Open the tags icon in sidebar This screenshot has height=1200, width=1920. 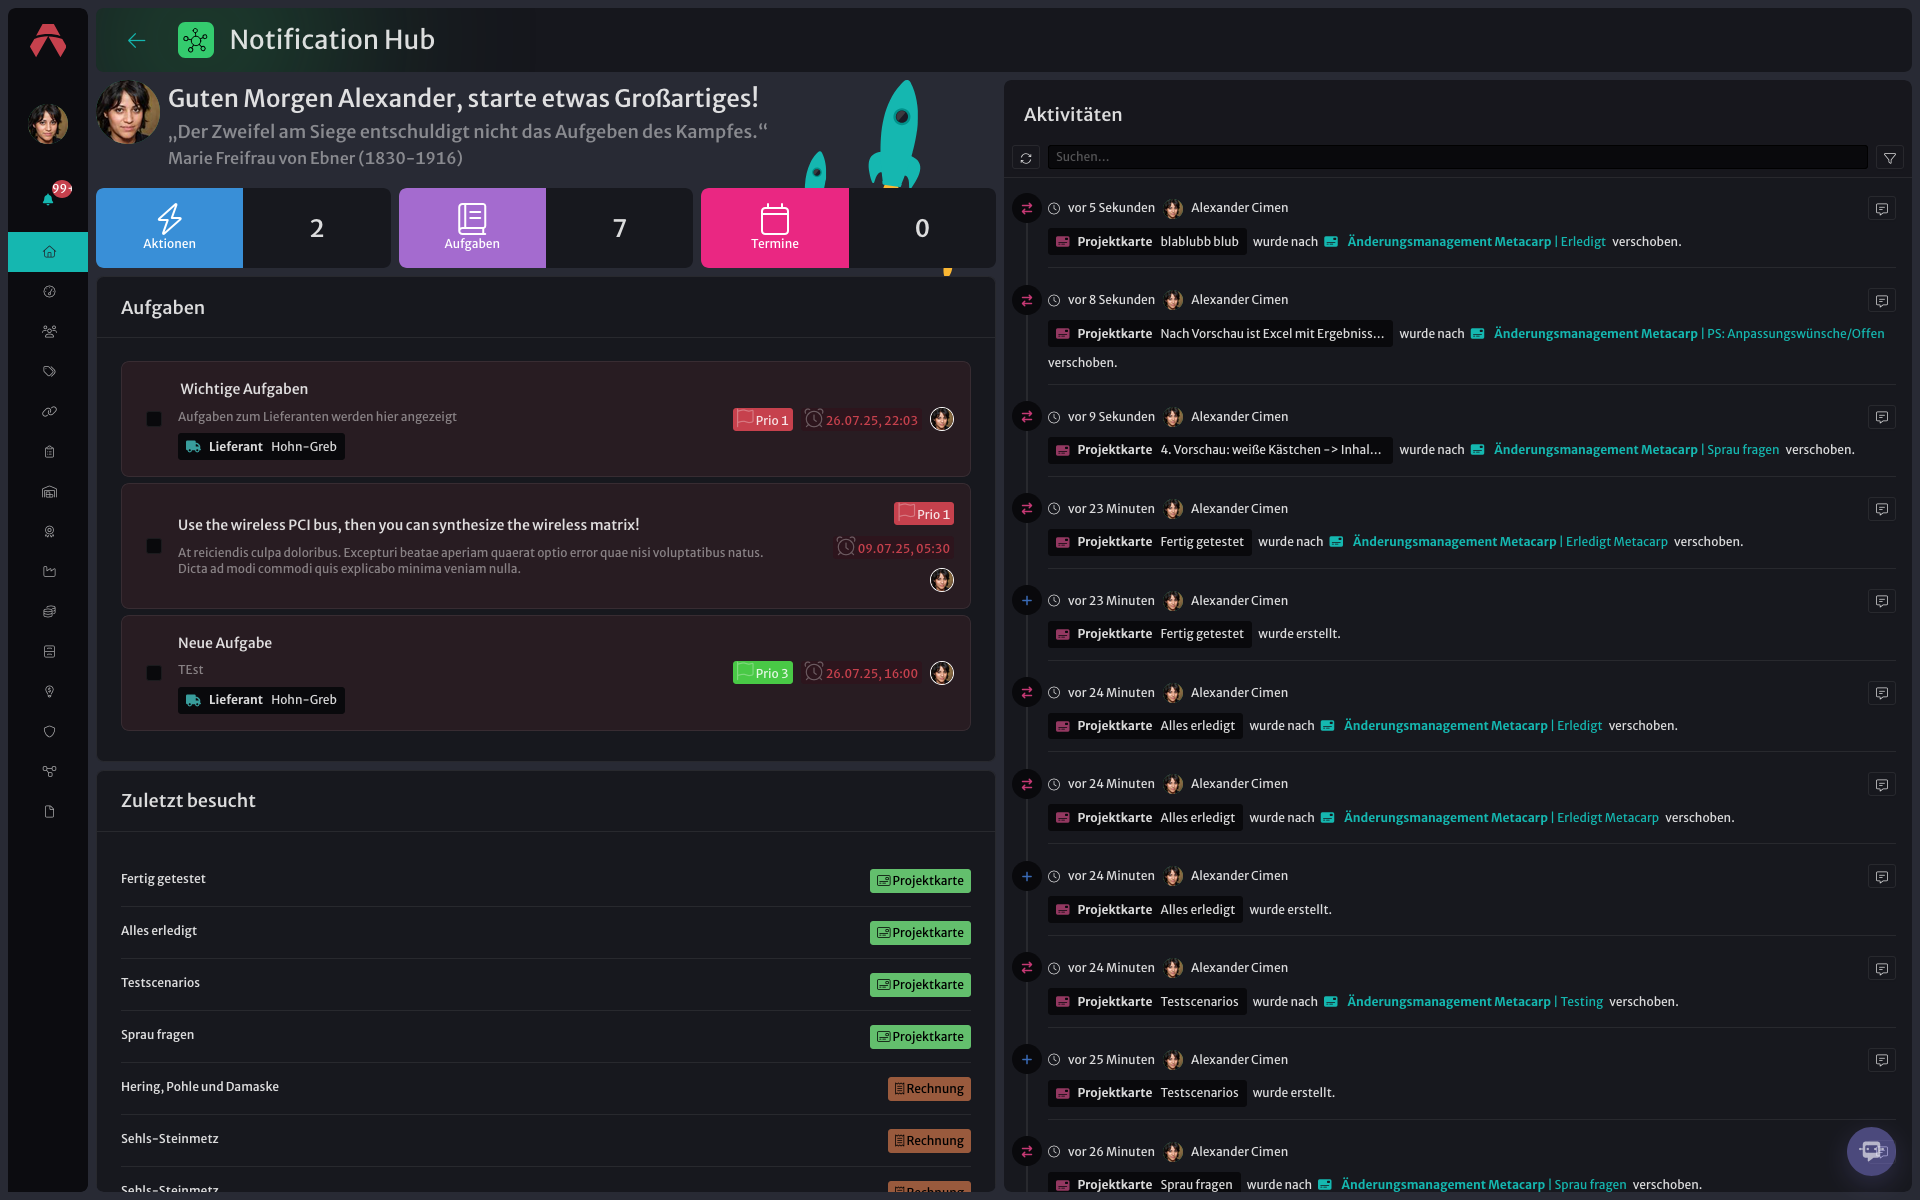coord(49,372)
